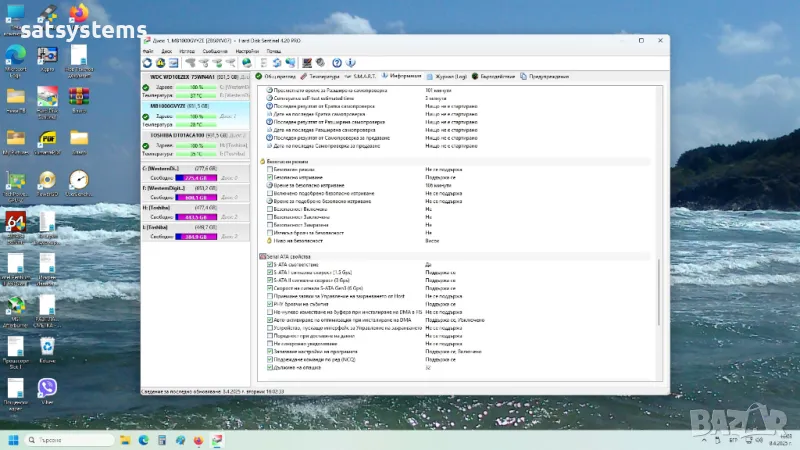Screen dimensions: 800x450
Task: Open the Viber icon on the desktop
Action: [x=46, y=388]
